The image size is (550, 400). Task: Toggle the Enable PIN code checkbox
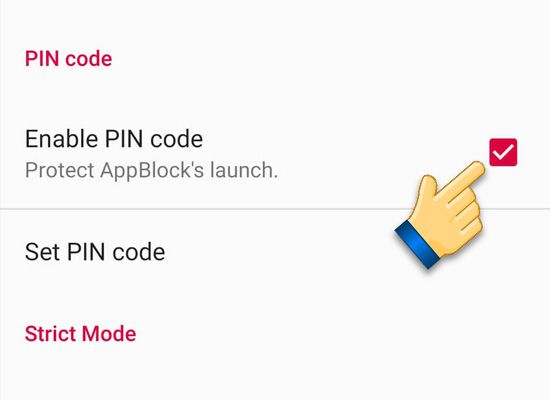503,152
